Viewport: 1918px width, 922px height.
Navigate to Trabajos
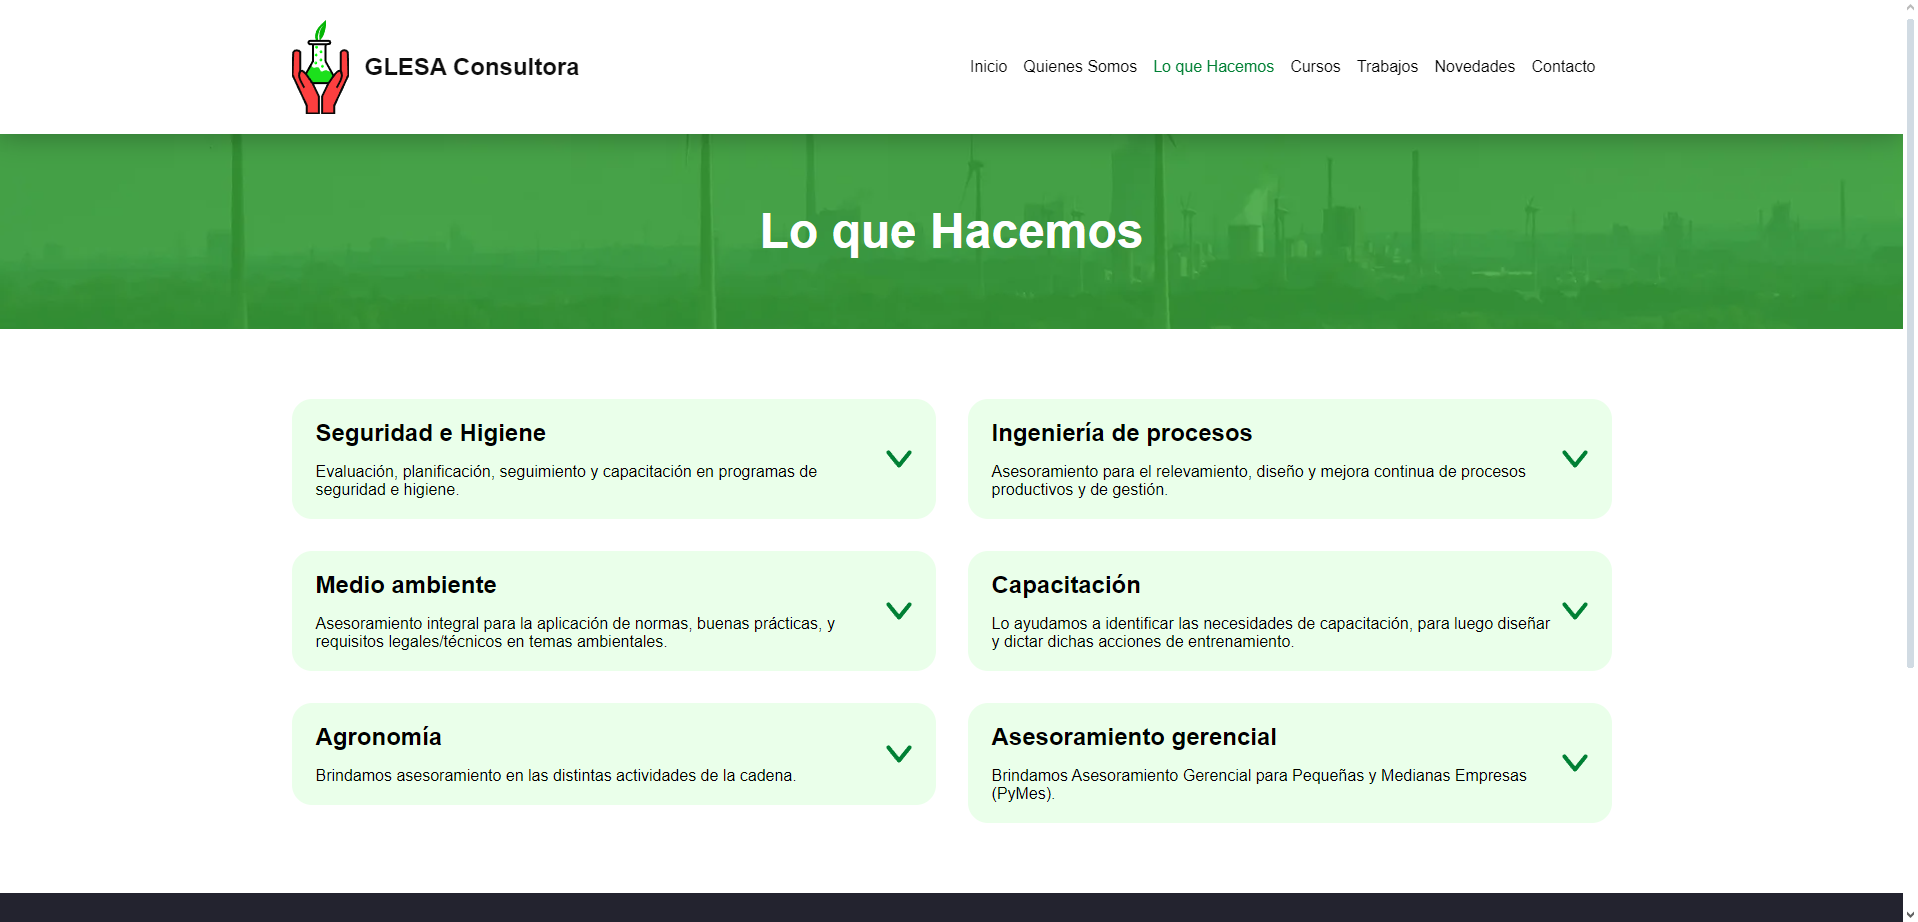1386,67
